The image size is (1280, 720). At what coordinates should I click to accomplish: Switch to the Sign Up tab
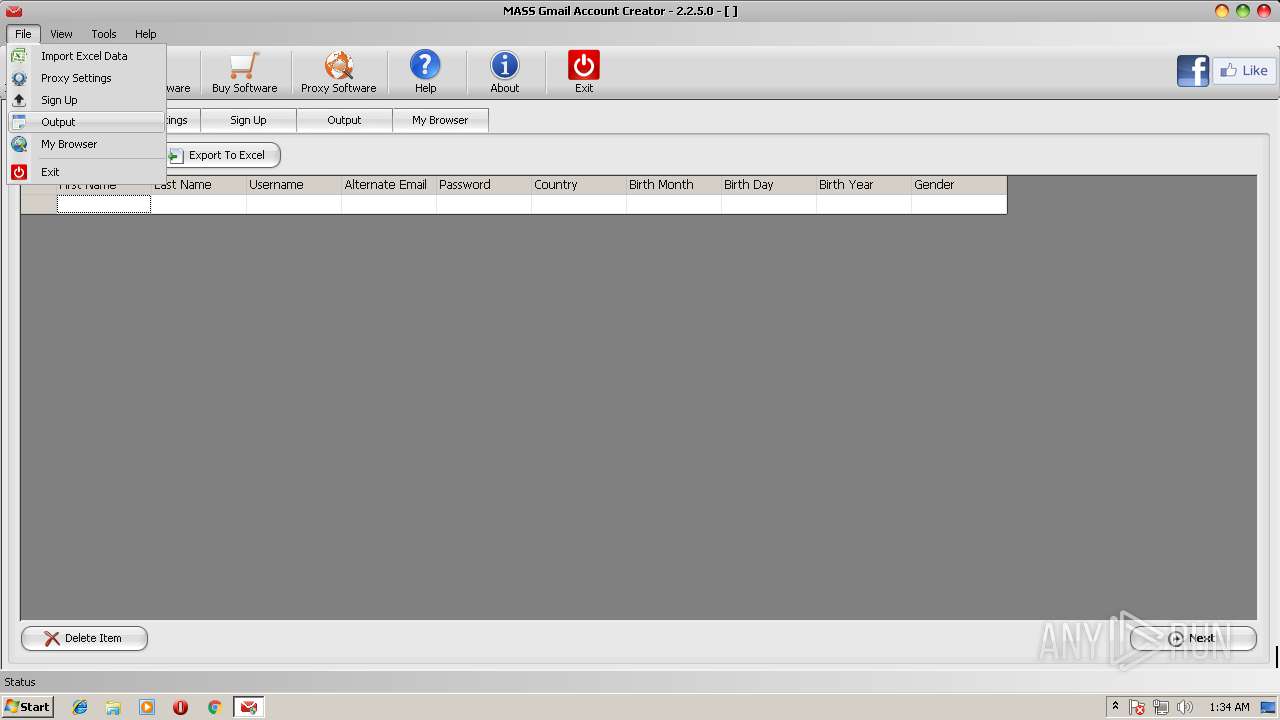pos(248,120)
